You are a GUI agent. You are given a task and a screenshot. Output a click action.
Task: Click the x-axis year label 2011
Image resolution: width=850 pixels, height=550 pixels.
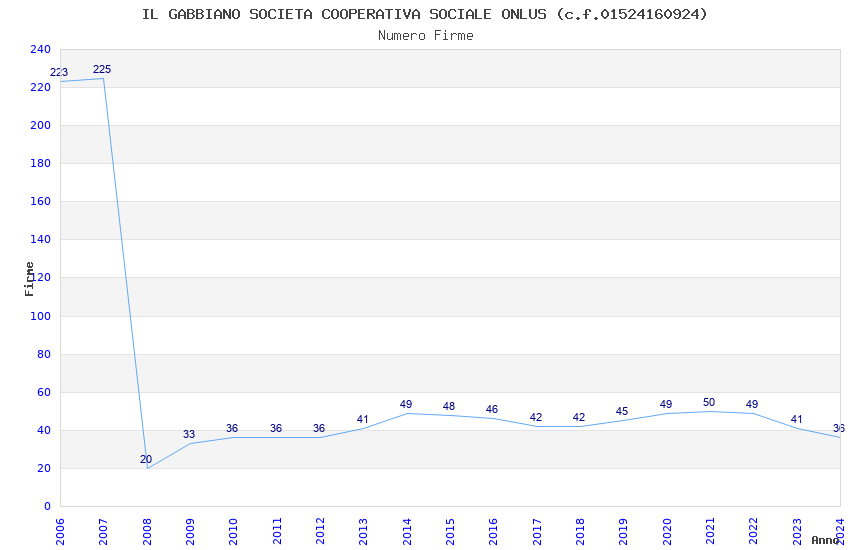click(x=277, y=530)
